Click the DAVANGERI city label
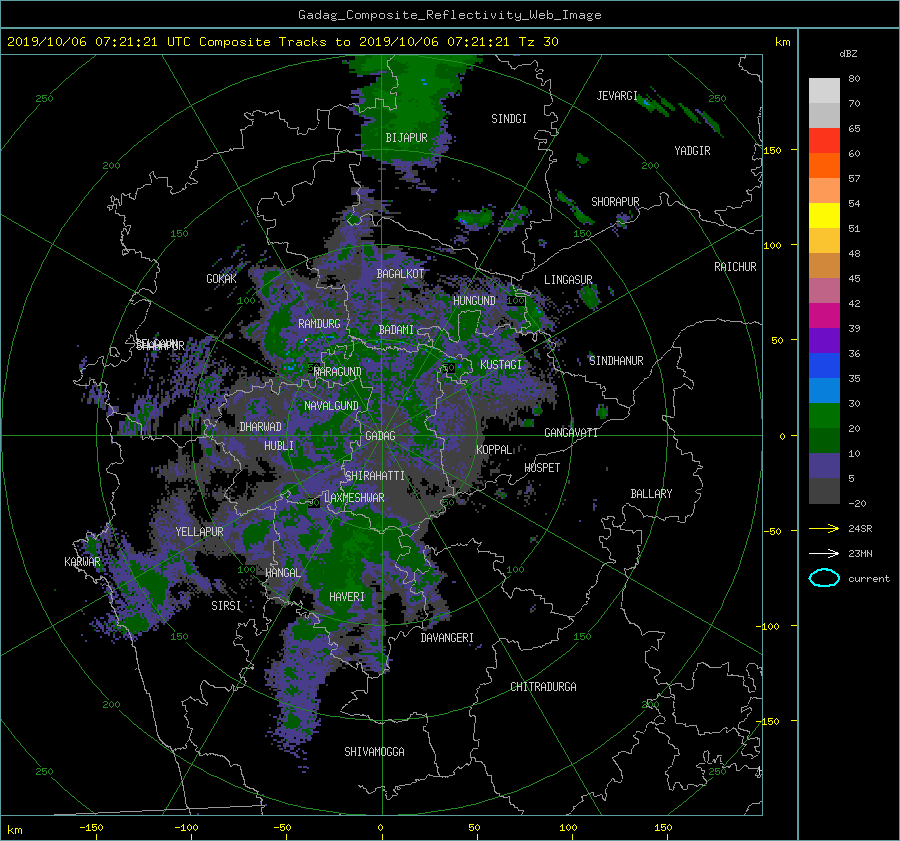 pyautogui.click(x=447, y=638)
